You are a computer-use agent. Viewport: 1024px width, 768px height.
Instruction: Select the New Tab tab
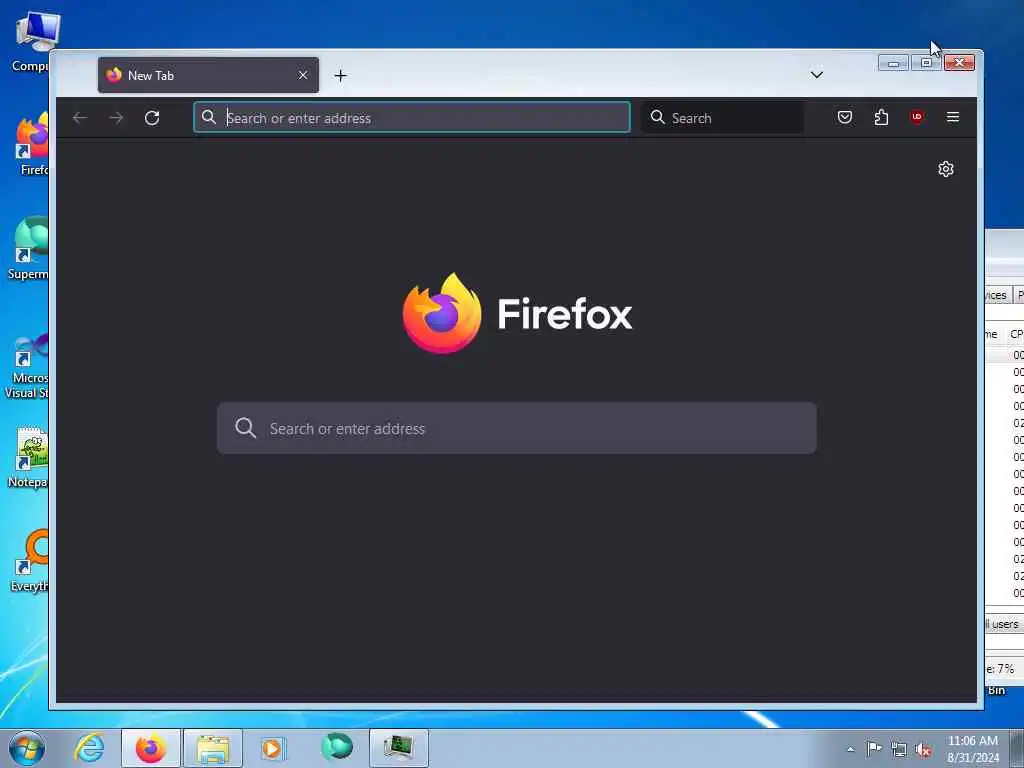click(208, 75)
